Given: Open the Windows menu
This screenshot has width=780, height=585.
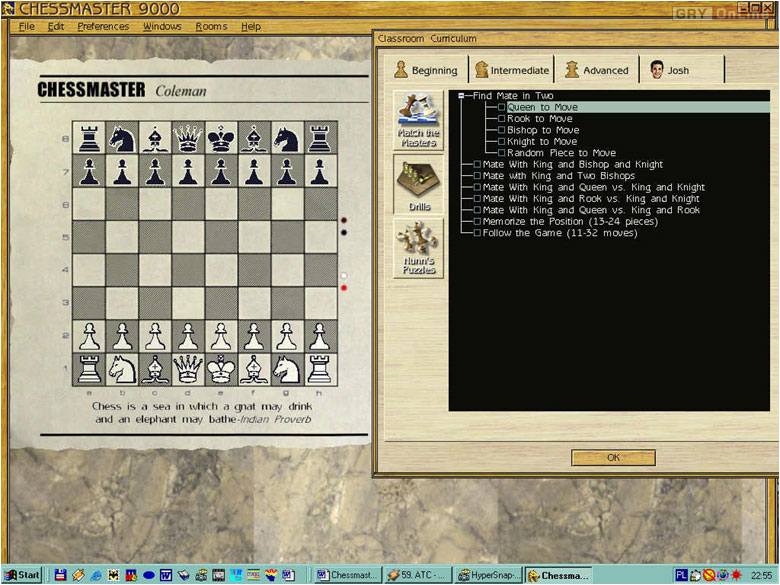Looking at the screenshot, I should 162,26.
